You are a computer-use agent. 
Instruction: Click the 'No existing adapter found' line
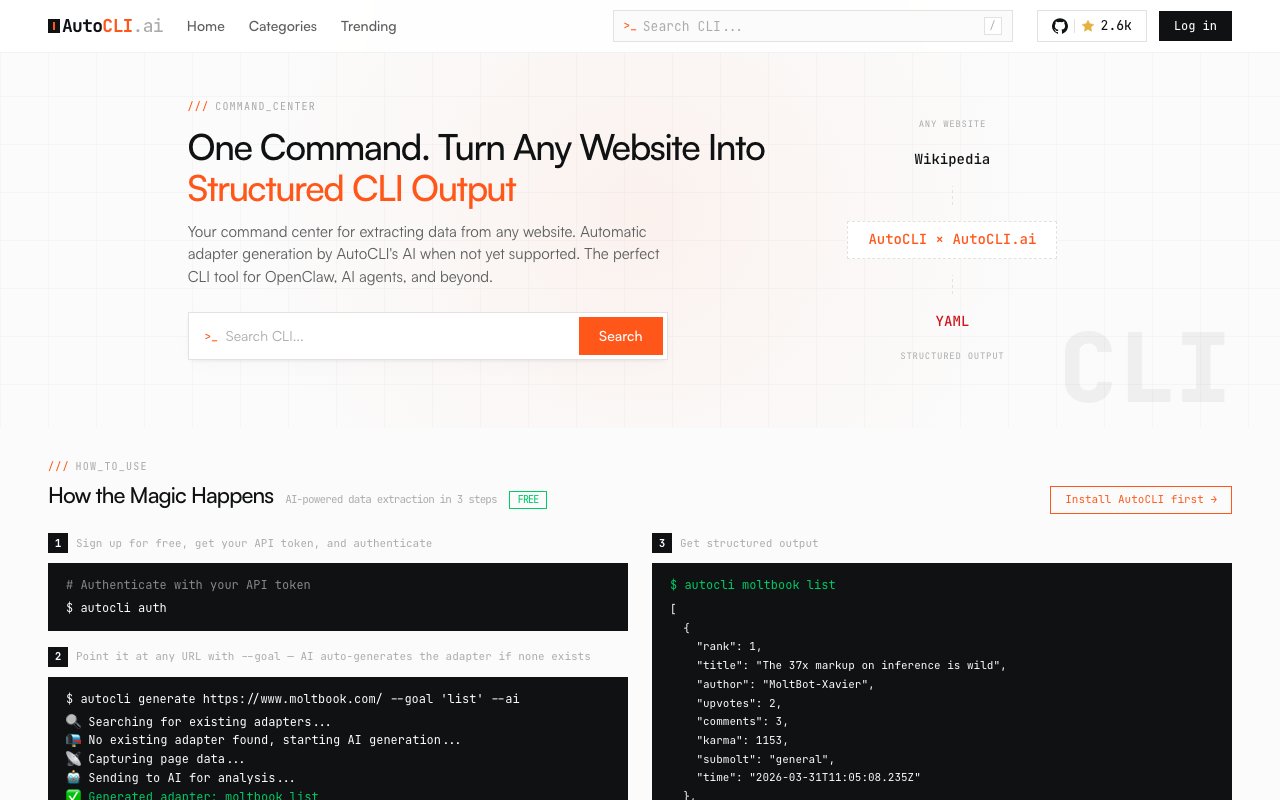[x=264, y=740]
